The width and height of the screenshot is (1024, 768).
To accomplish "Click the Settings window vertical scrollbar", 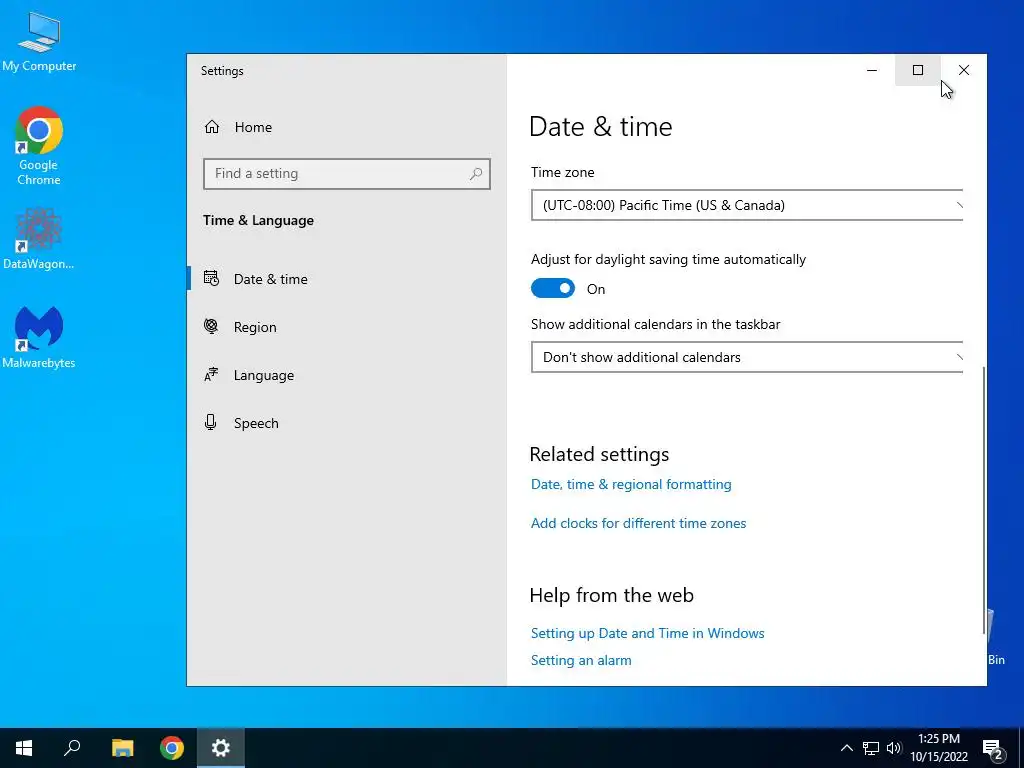I will click(984, 500).
